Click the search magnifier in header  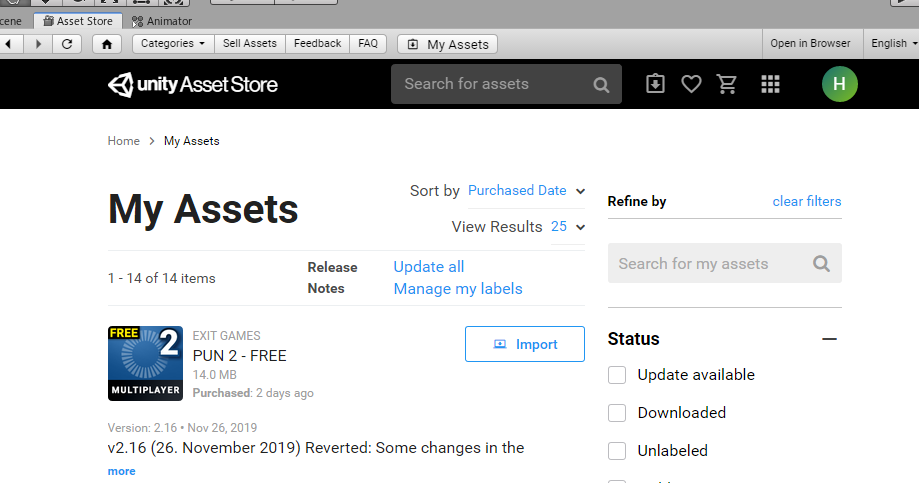601,85
